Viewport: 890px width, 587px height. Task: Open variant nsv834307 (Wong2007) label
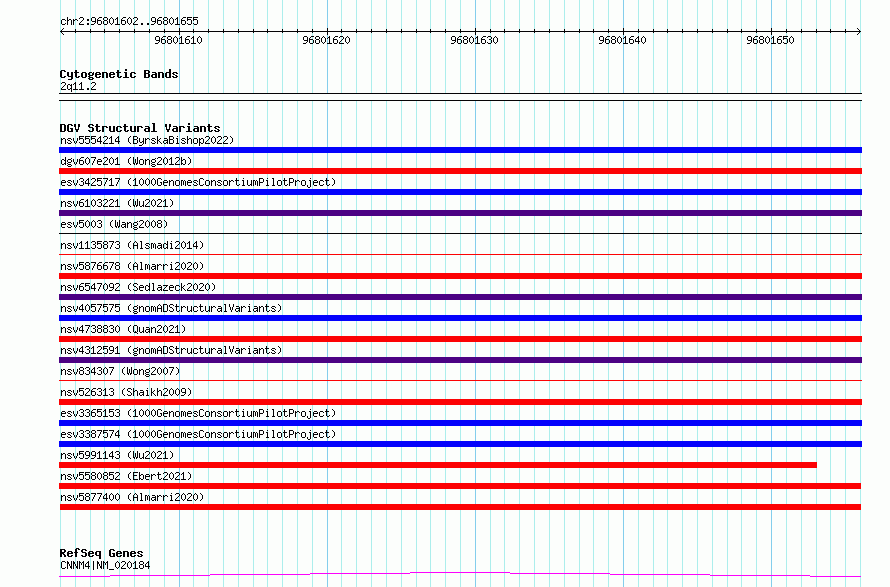(x=120, y=371)
